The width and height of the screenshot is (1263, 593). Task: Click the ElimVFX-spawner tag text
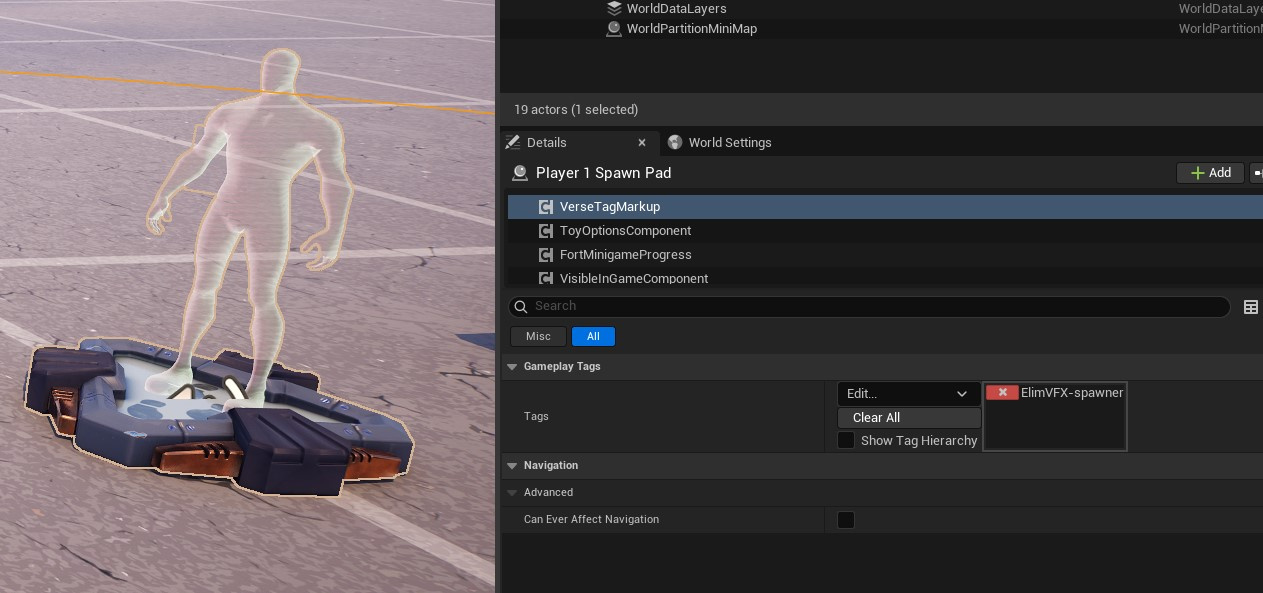click(1072, 393)
